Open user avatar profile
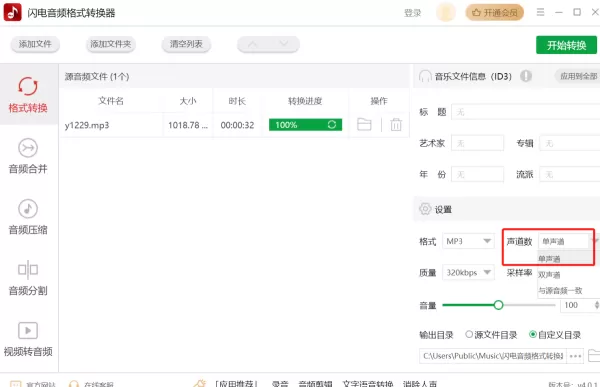600x387 pixels. coord(446,12)
